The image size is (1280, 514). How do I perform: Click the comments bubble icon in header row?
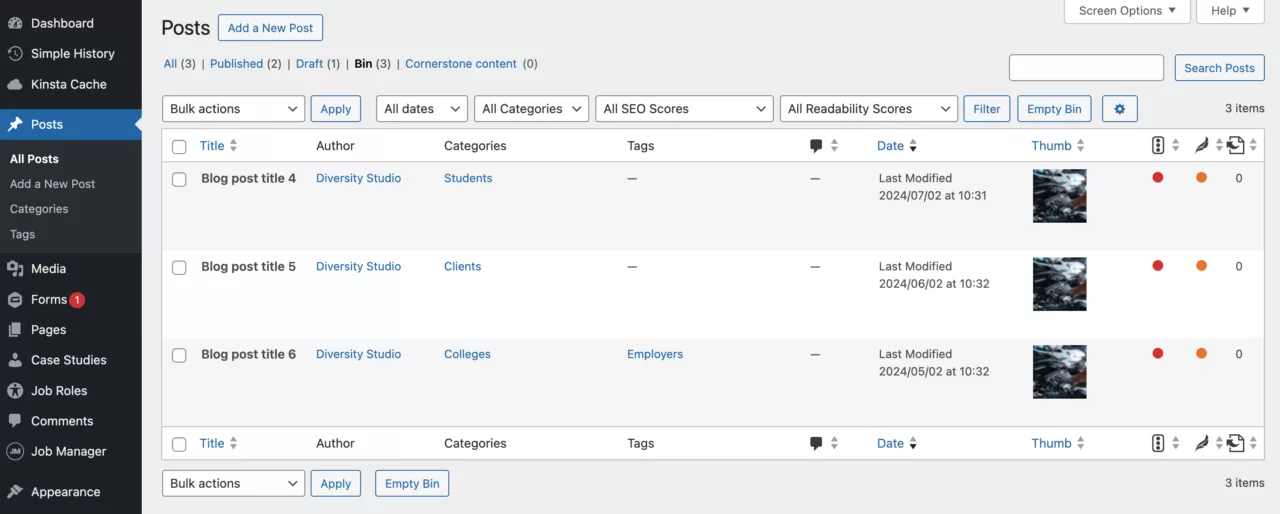[816, 146]
